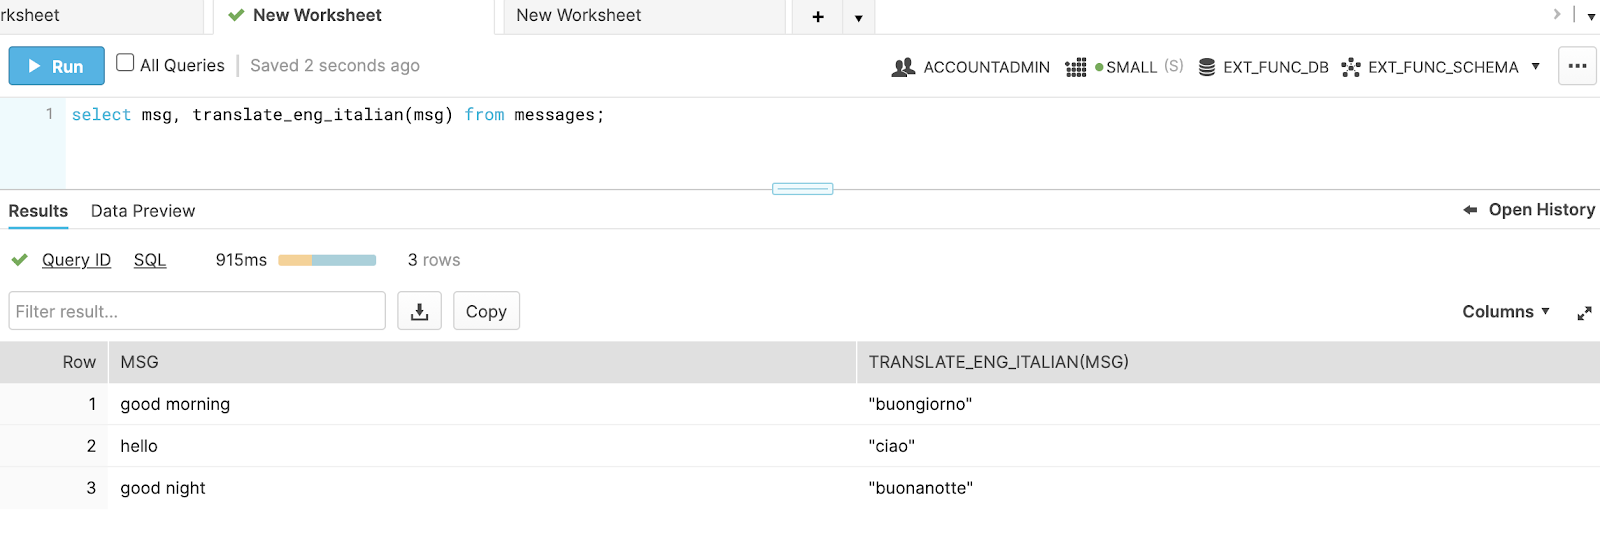Click the download results icon

pos(420,311)
